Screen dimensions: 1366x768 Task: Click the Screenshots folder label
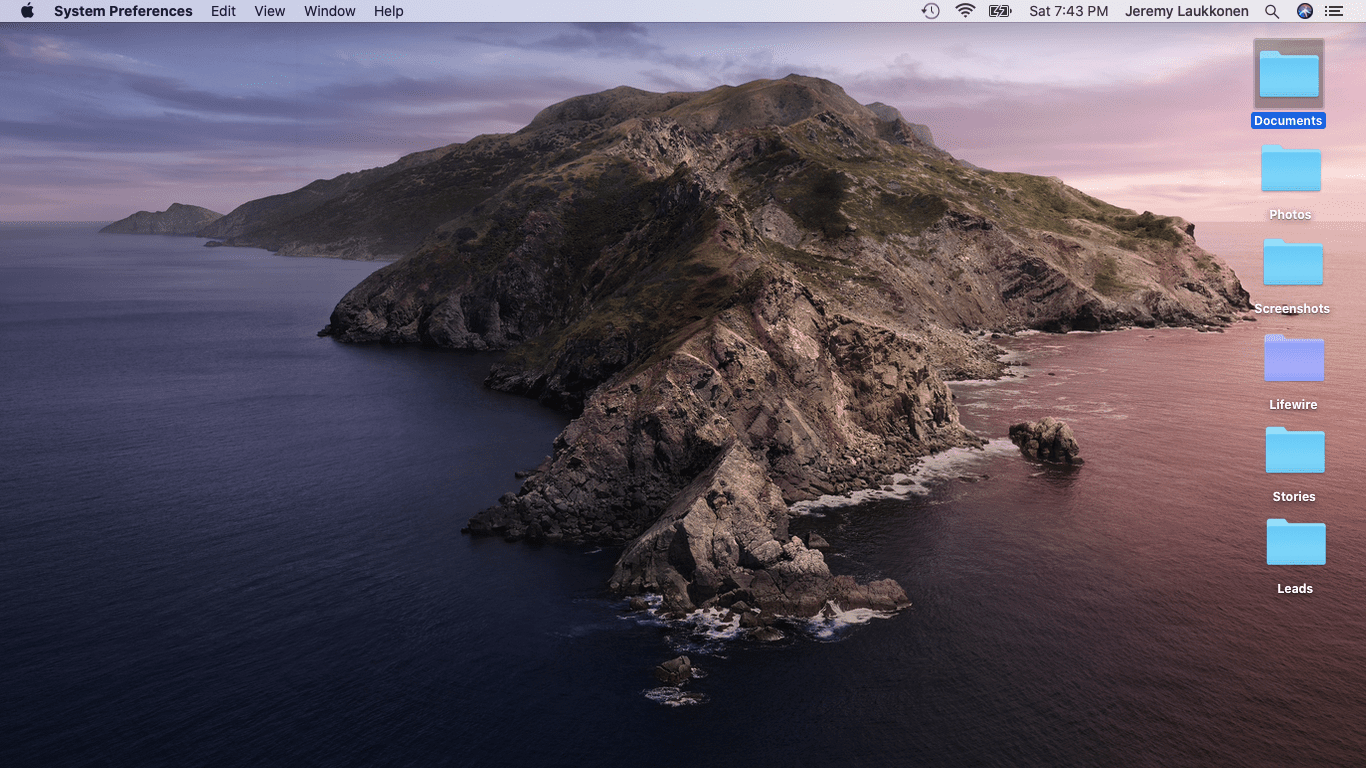pos(1292,309)
